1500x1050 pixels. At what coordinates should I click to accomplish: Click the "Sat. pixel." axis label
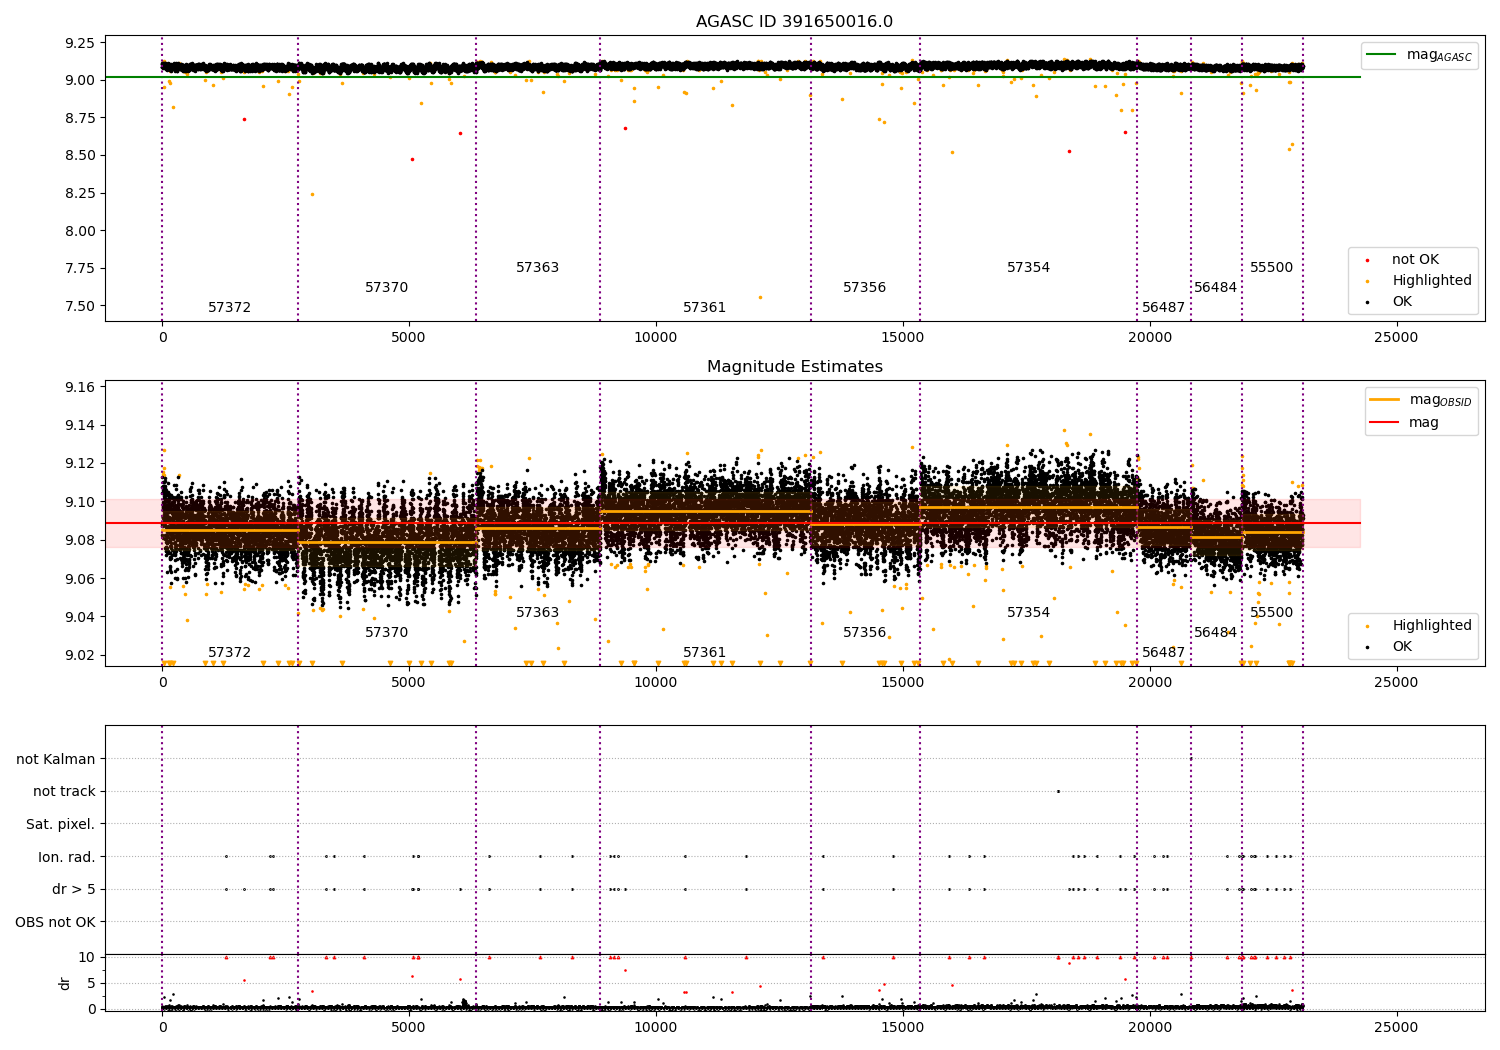click(61, 824)
